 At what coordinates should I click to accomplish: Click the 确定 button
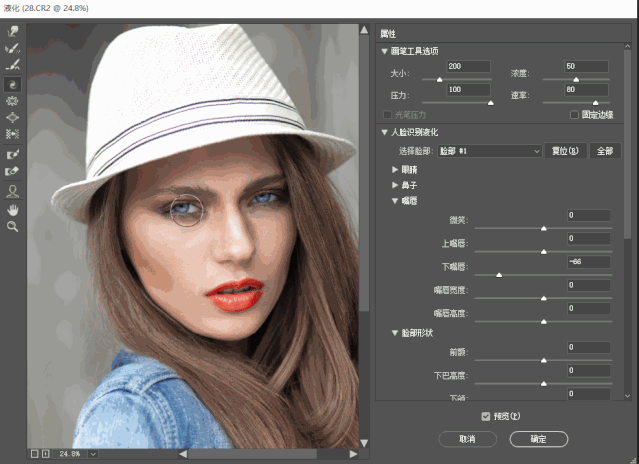coord(539,439)
